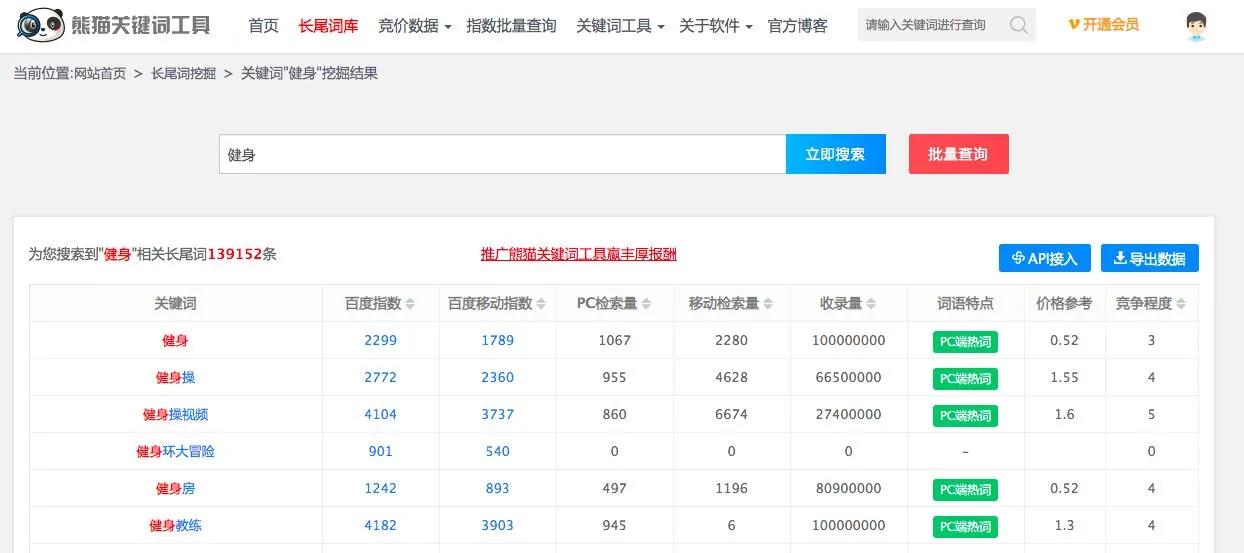This screenshot has width=1244, height=553.
Task: Click the main keyword input containing 健身
Action: 502,154
